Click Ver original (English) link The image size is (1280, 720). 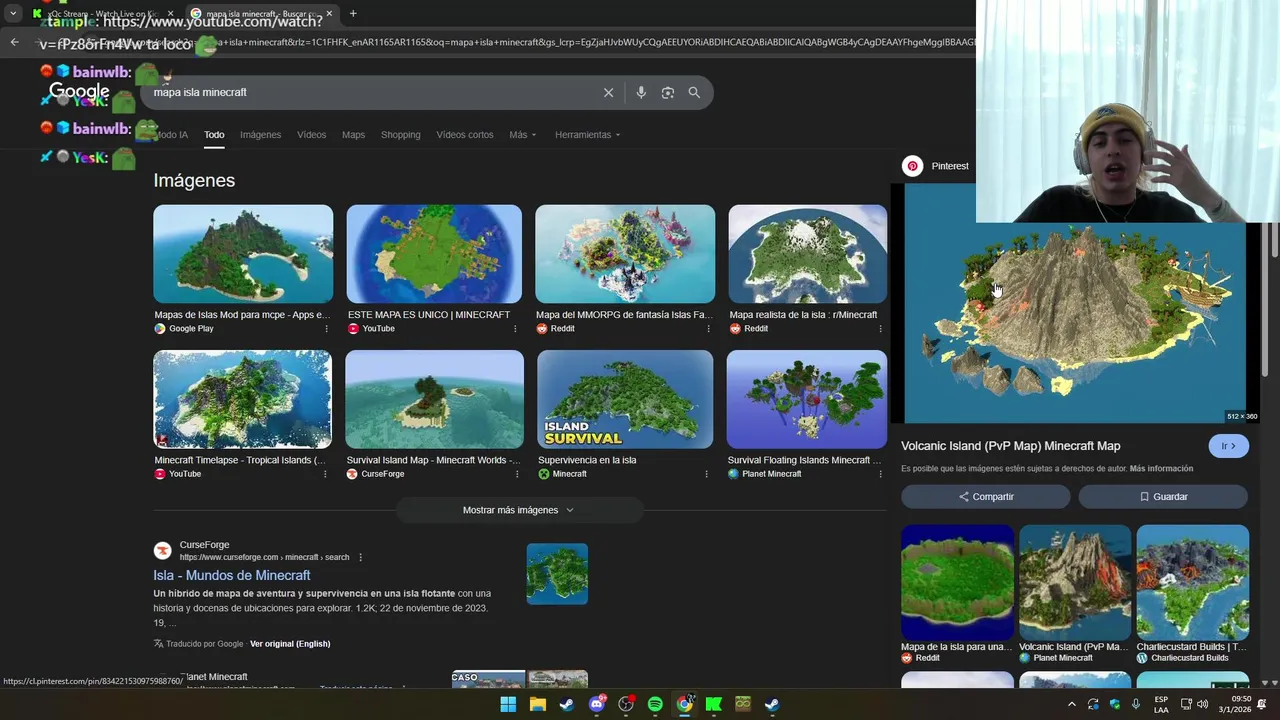[x=290, y=644]
